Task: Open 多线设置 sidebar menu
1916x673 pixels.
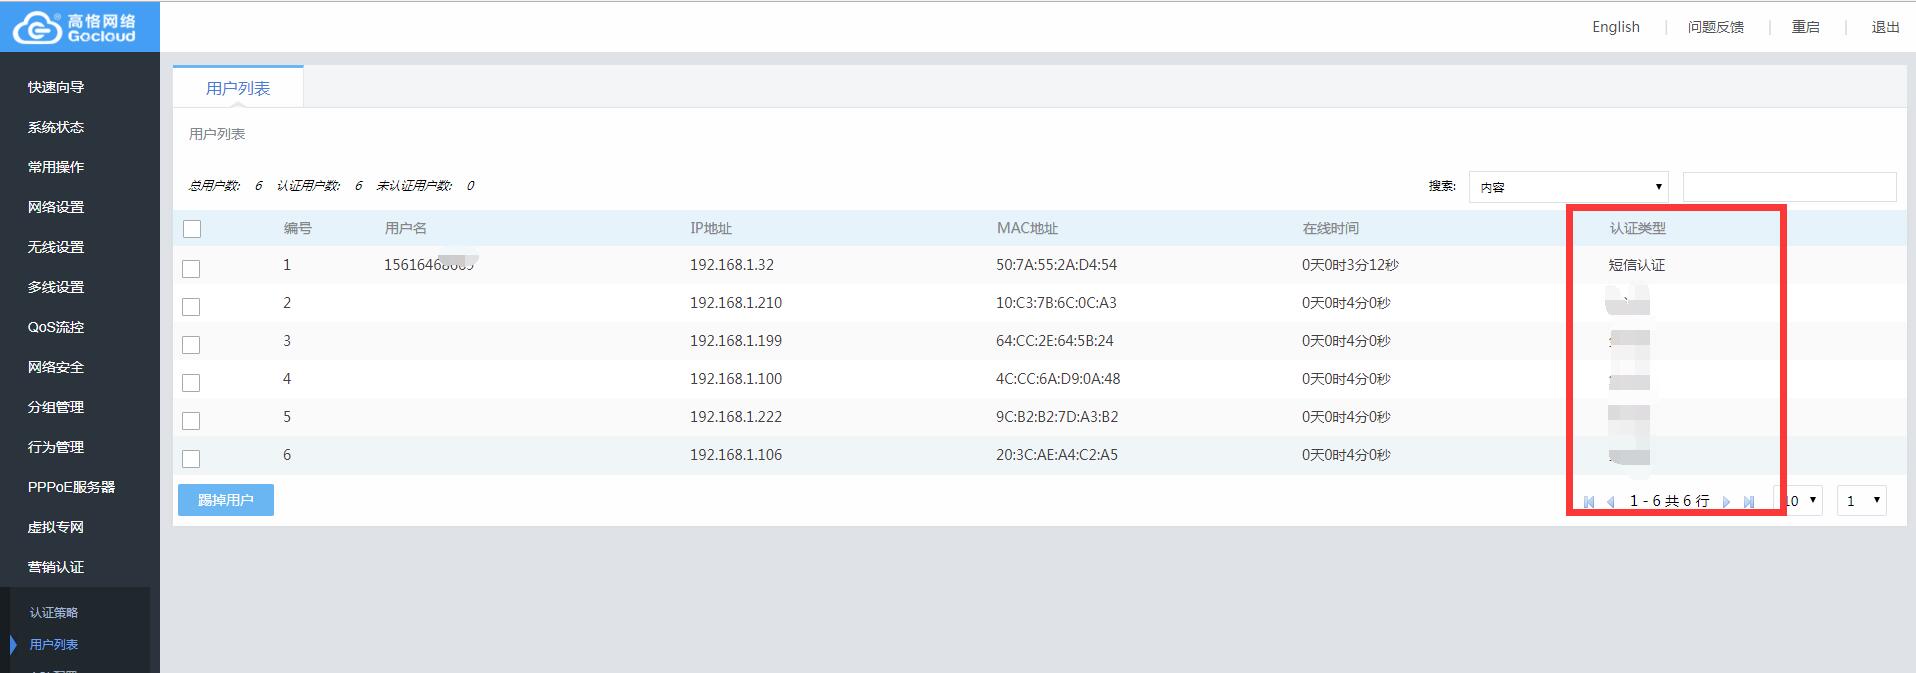Action: point(56,287)
